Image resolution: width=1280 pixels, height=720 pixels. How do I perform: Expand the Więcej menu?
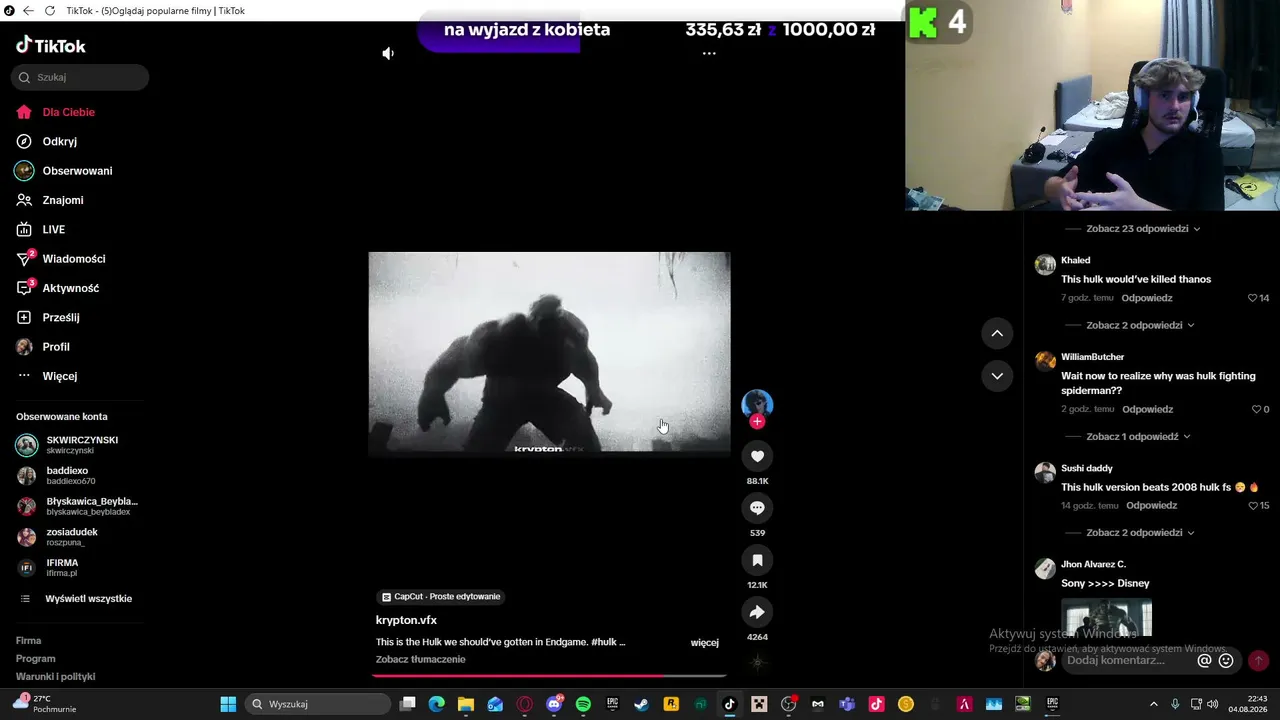59,376
